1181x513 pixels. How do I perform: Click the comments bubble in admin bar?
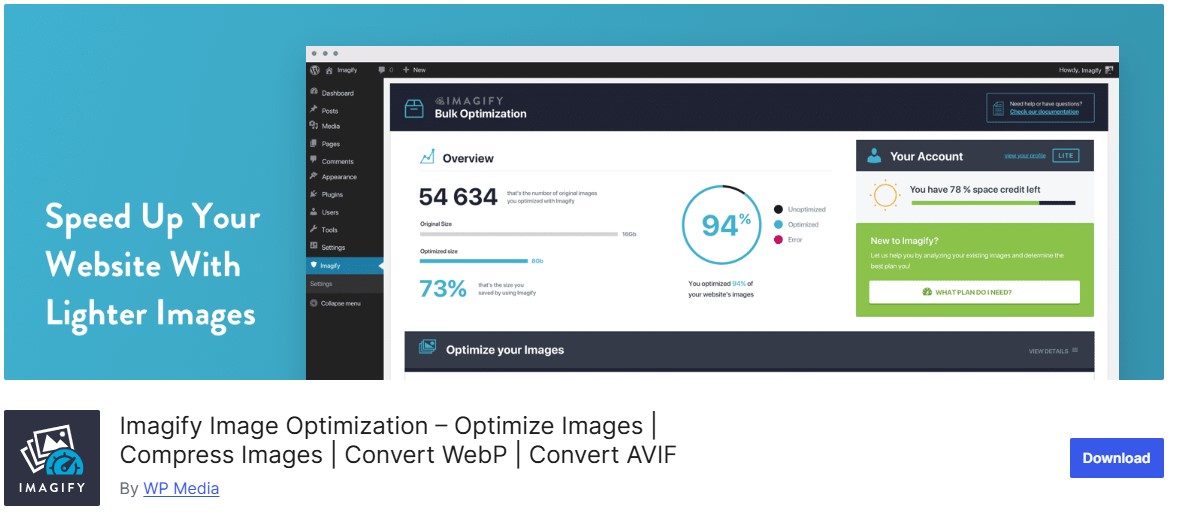[383, 70]
